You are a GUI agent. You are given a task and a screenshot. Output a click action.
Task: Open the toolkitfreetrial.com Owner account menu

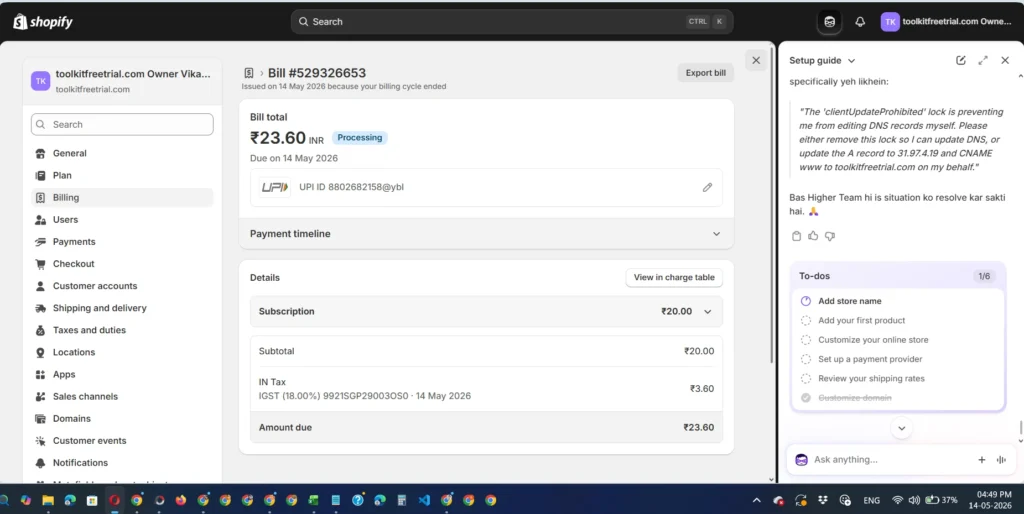coord(946,22)
